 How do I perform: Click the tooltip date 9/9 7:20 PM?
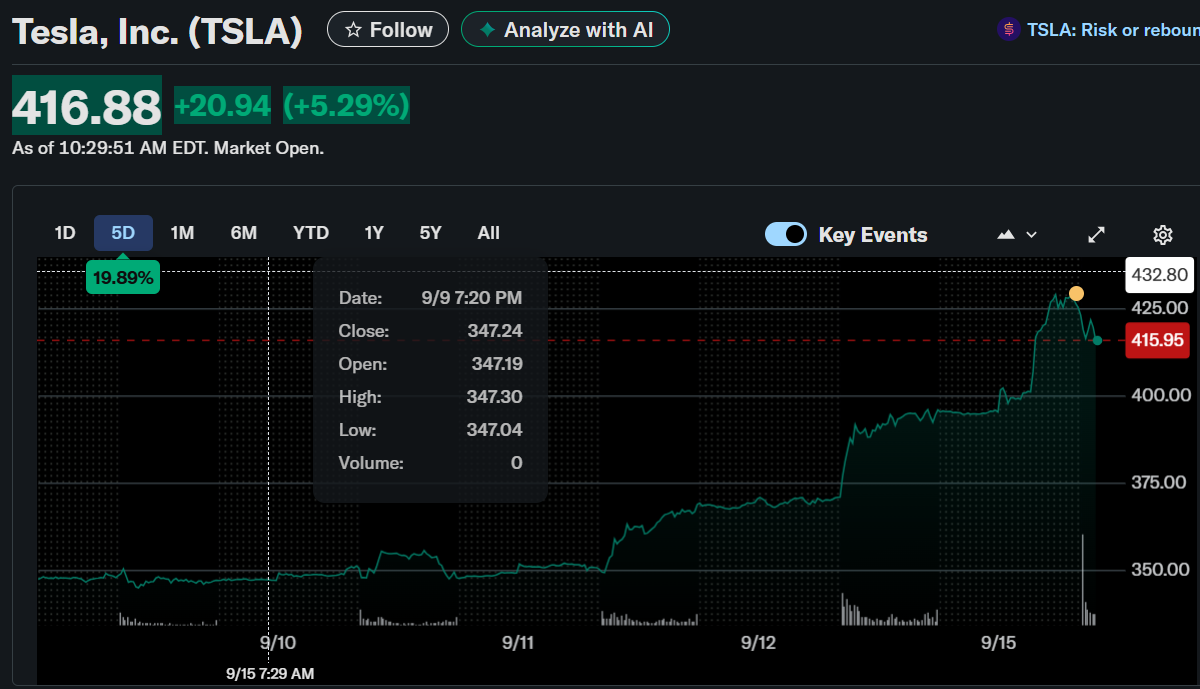click(x=472, y=298)
